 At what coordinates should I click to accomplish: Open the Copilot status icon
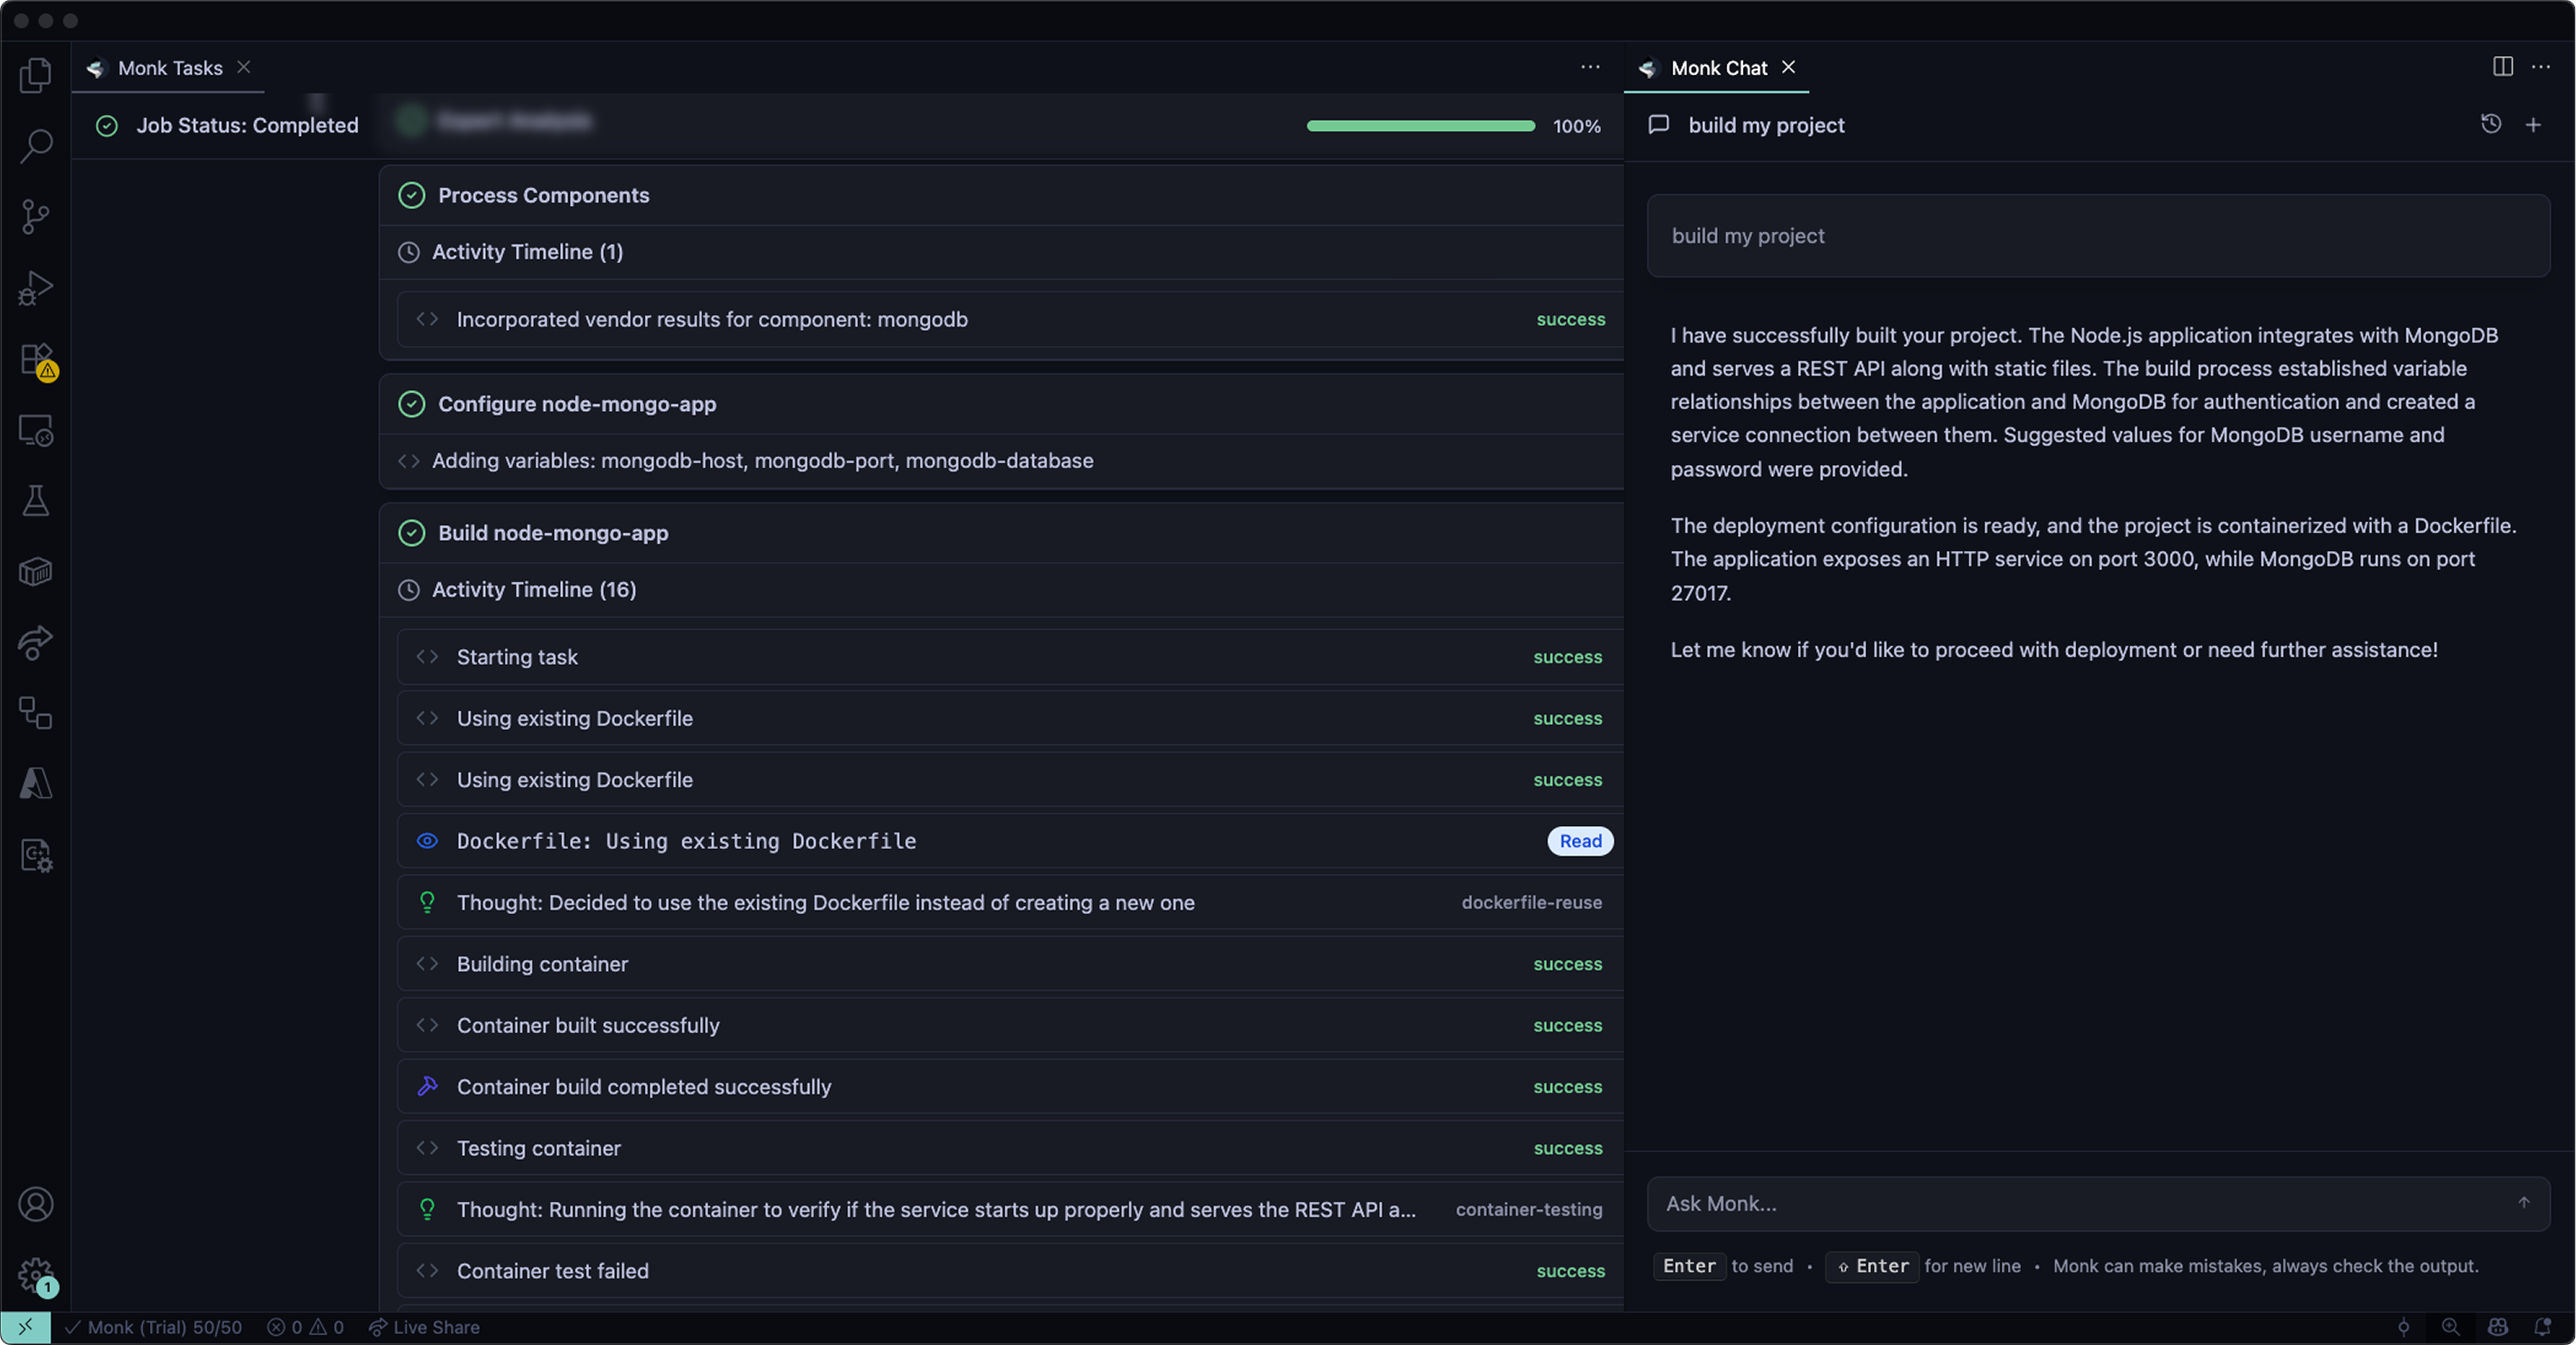point(2497,1327)
